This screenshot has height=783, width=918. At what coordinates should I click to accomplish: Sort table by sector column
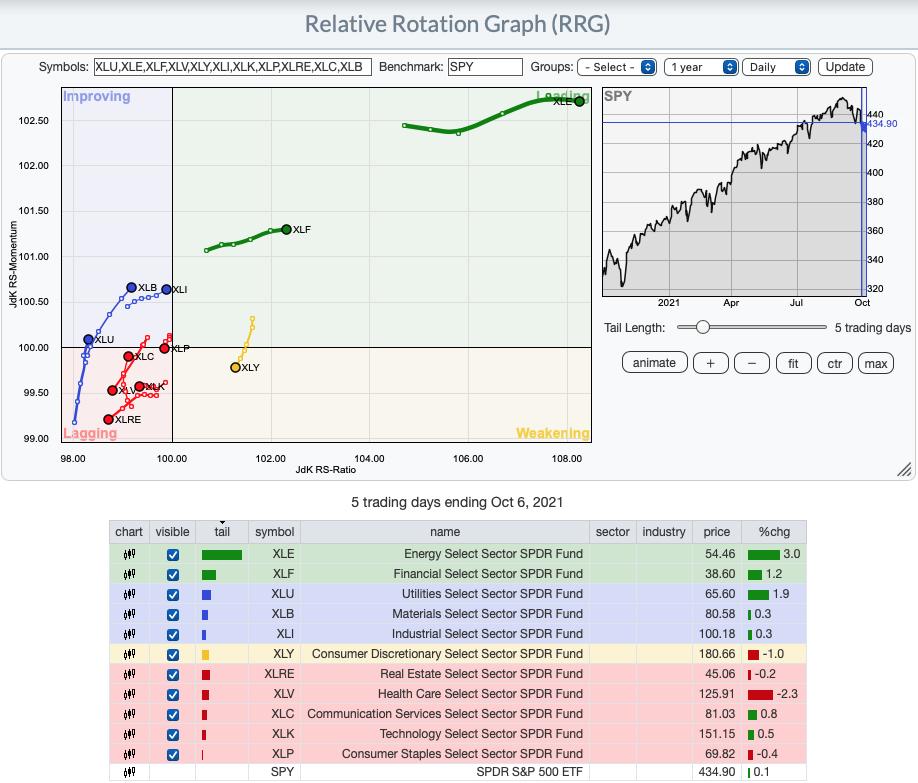click(612, 532)
